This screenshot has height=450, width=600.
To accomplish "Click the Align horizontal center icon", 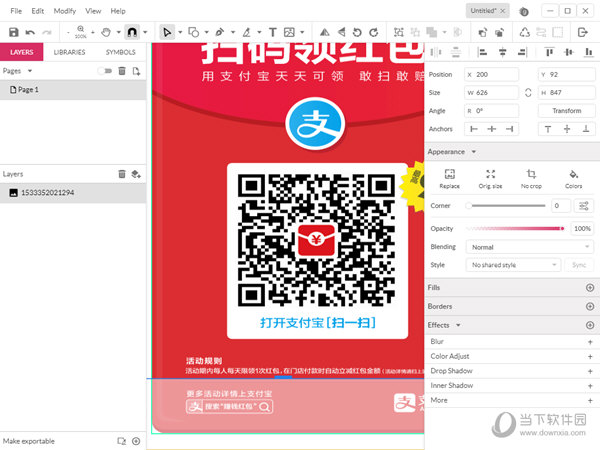I will 502,52.
